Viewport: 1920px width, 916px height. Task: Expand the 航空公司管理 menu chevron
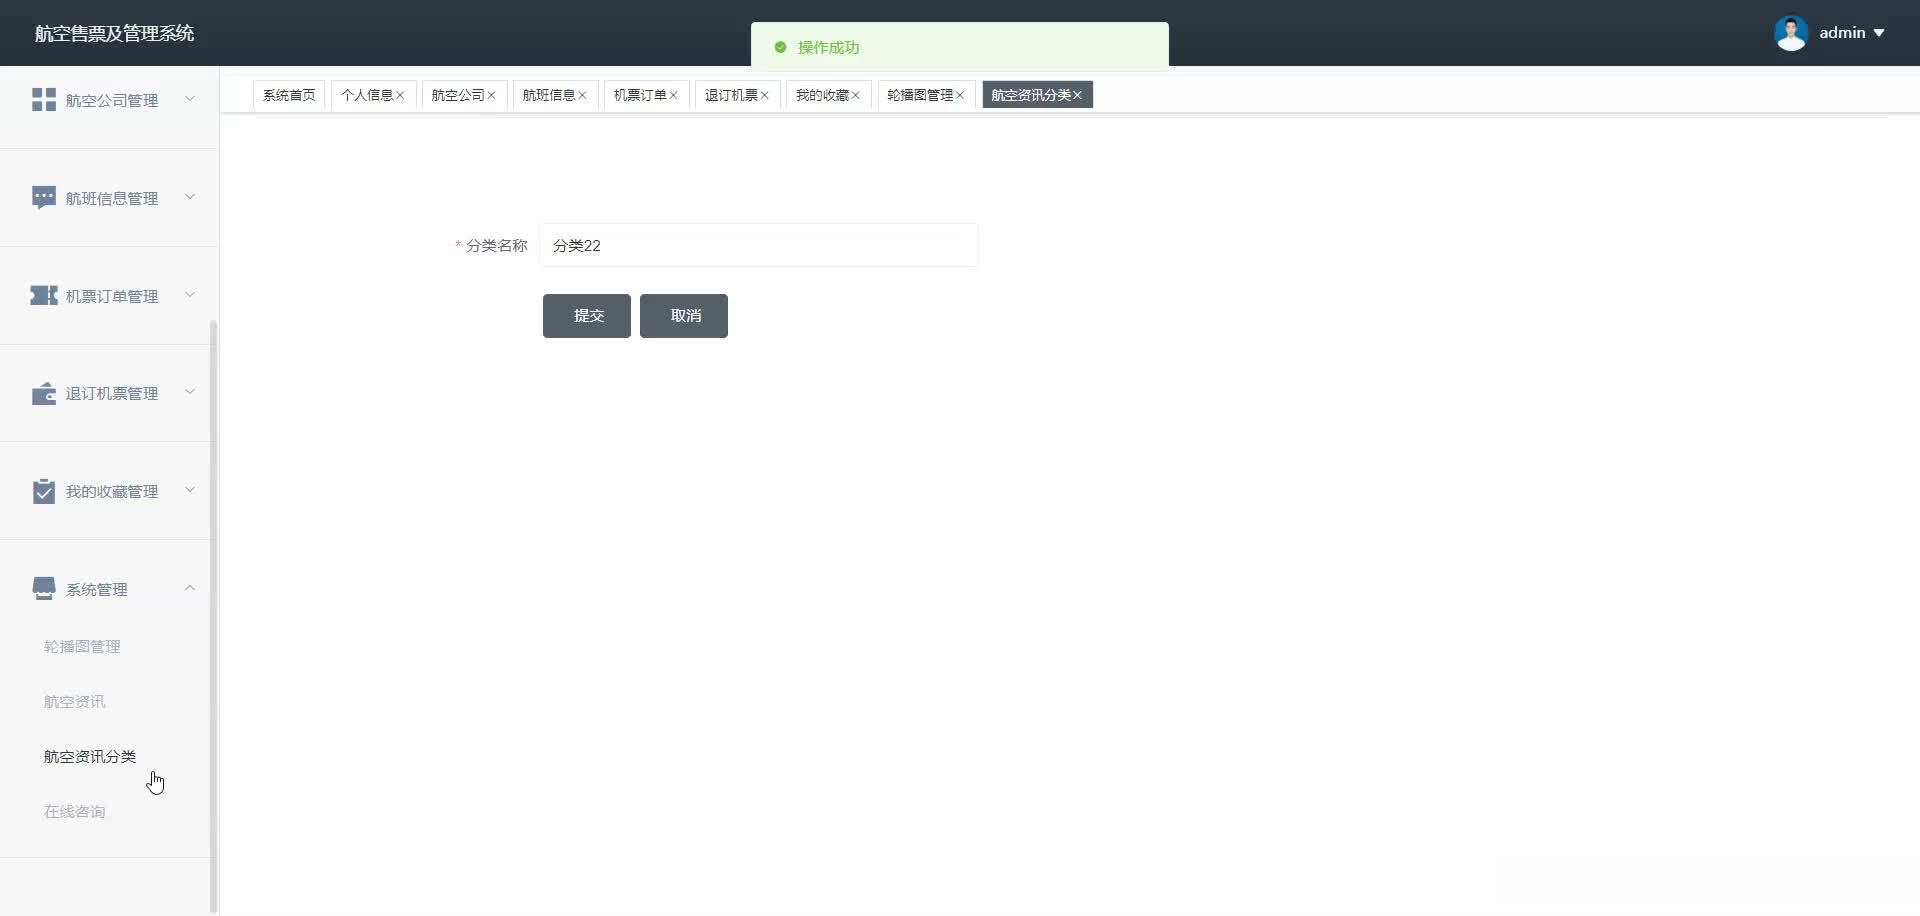[190, 99]
